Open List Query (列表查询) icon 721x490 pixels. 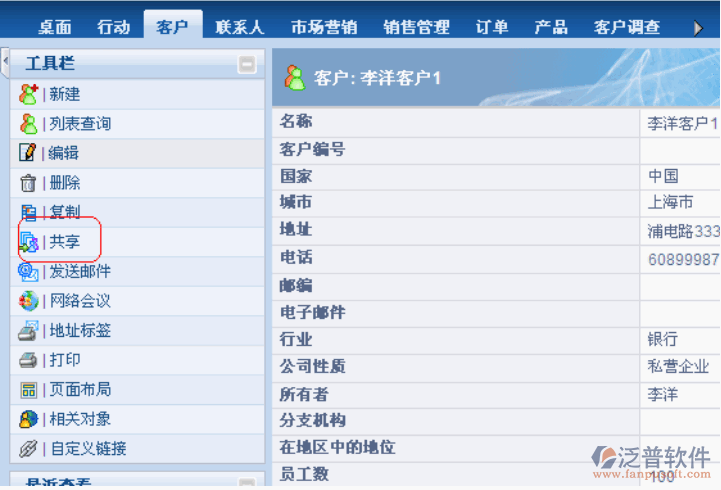28,124
